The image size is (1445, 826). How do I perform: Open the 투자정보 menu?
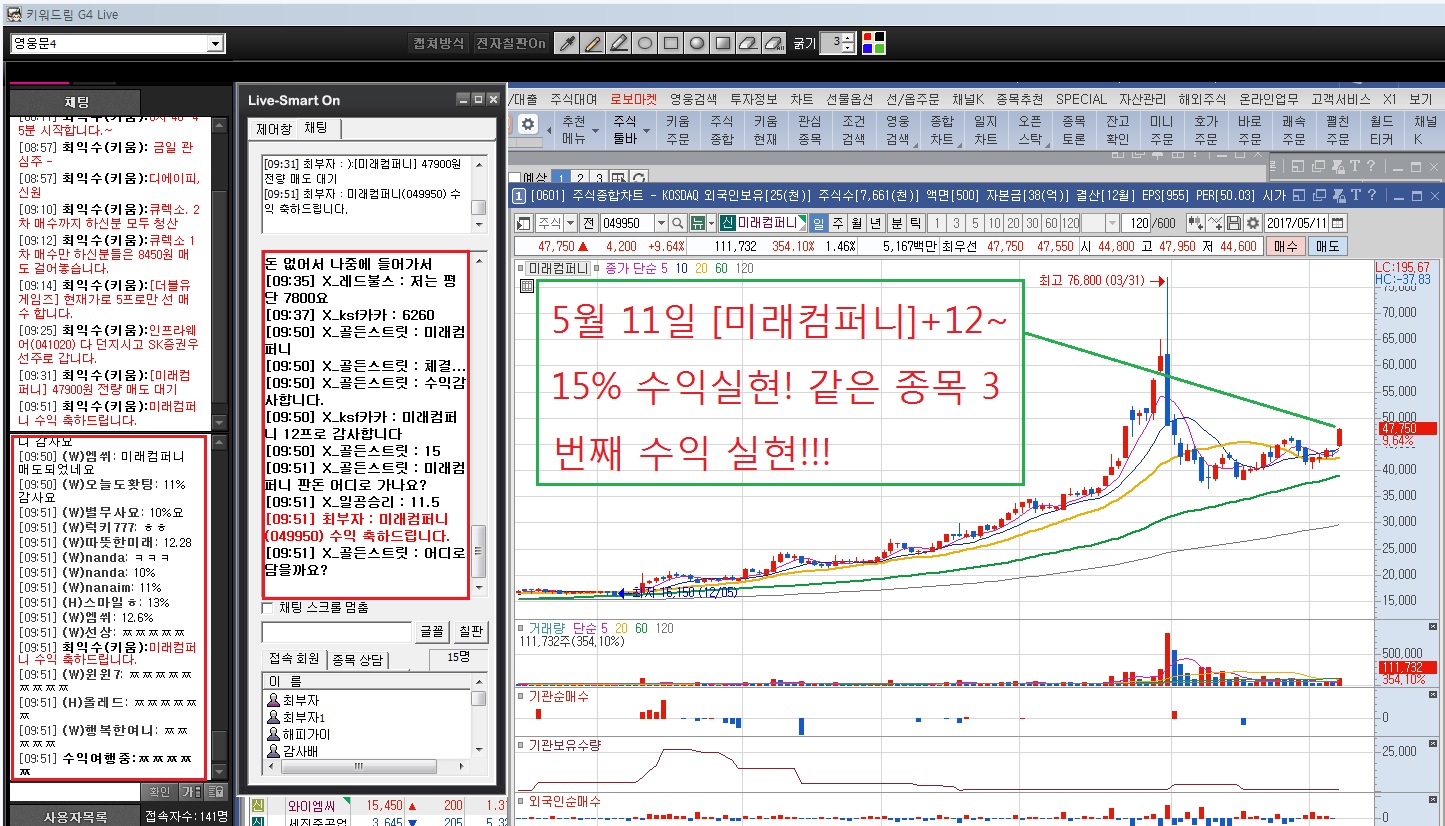(754, 99)
